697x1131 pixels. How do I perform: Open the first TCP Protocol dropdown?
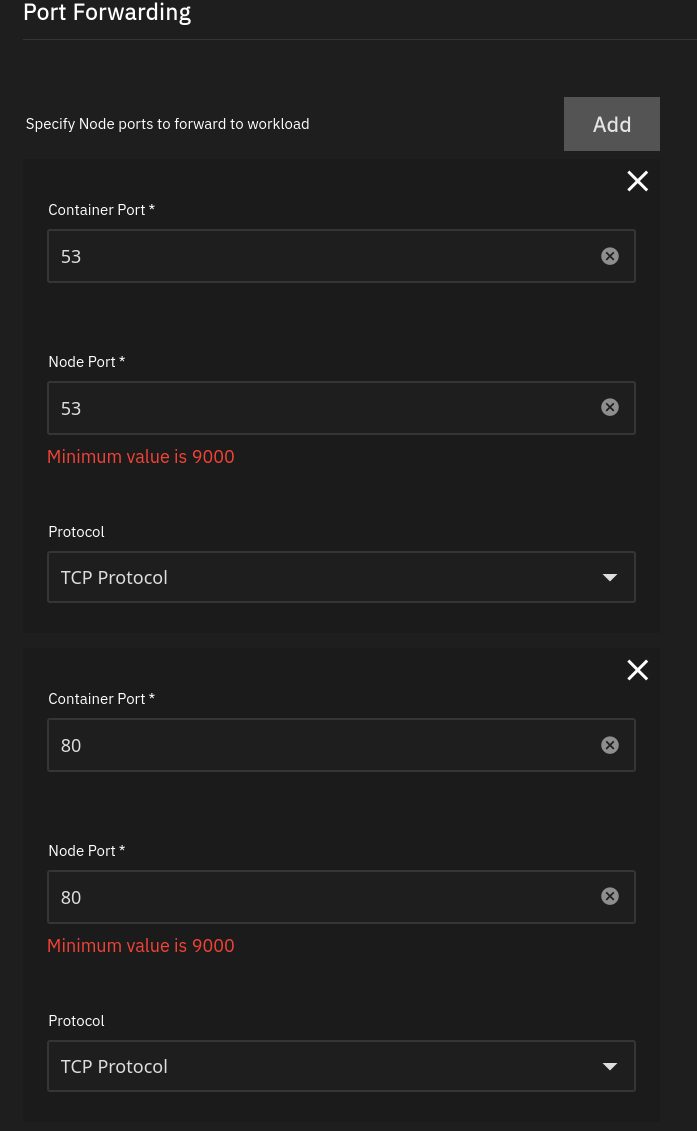point(341,577)
